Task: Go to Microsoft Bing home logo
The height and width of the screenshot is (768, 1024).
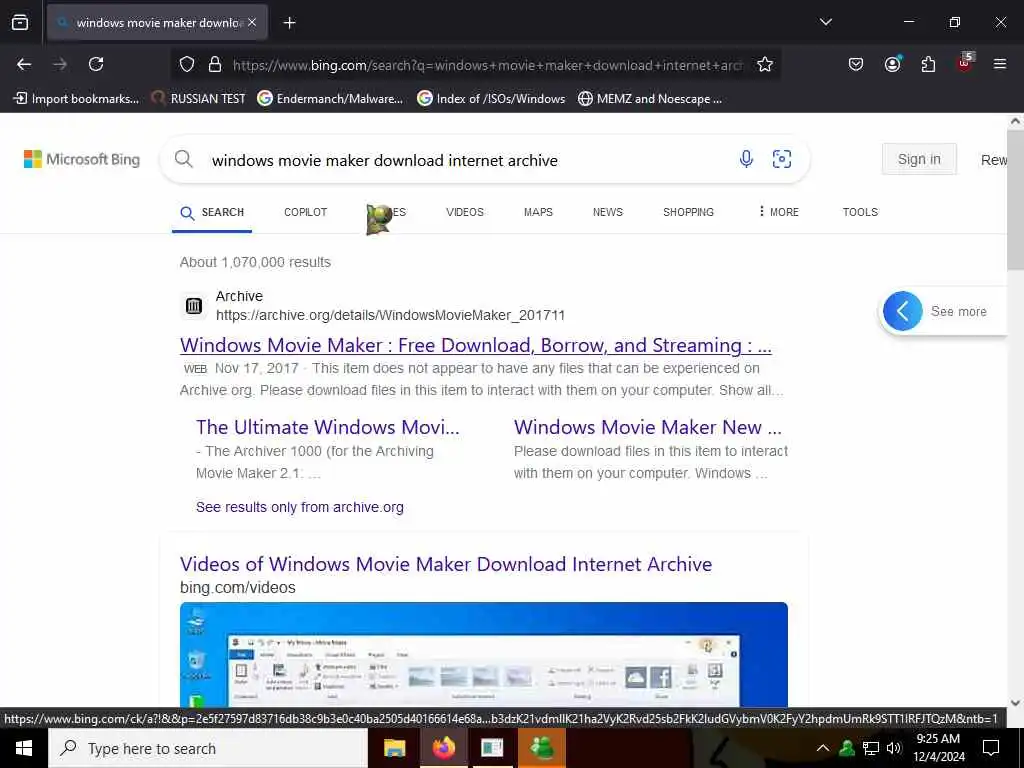Action: (x=82, y=159)
